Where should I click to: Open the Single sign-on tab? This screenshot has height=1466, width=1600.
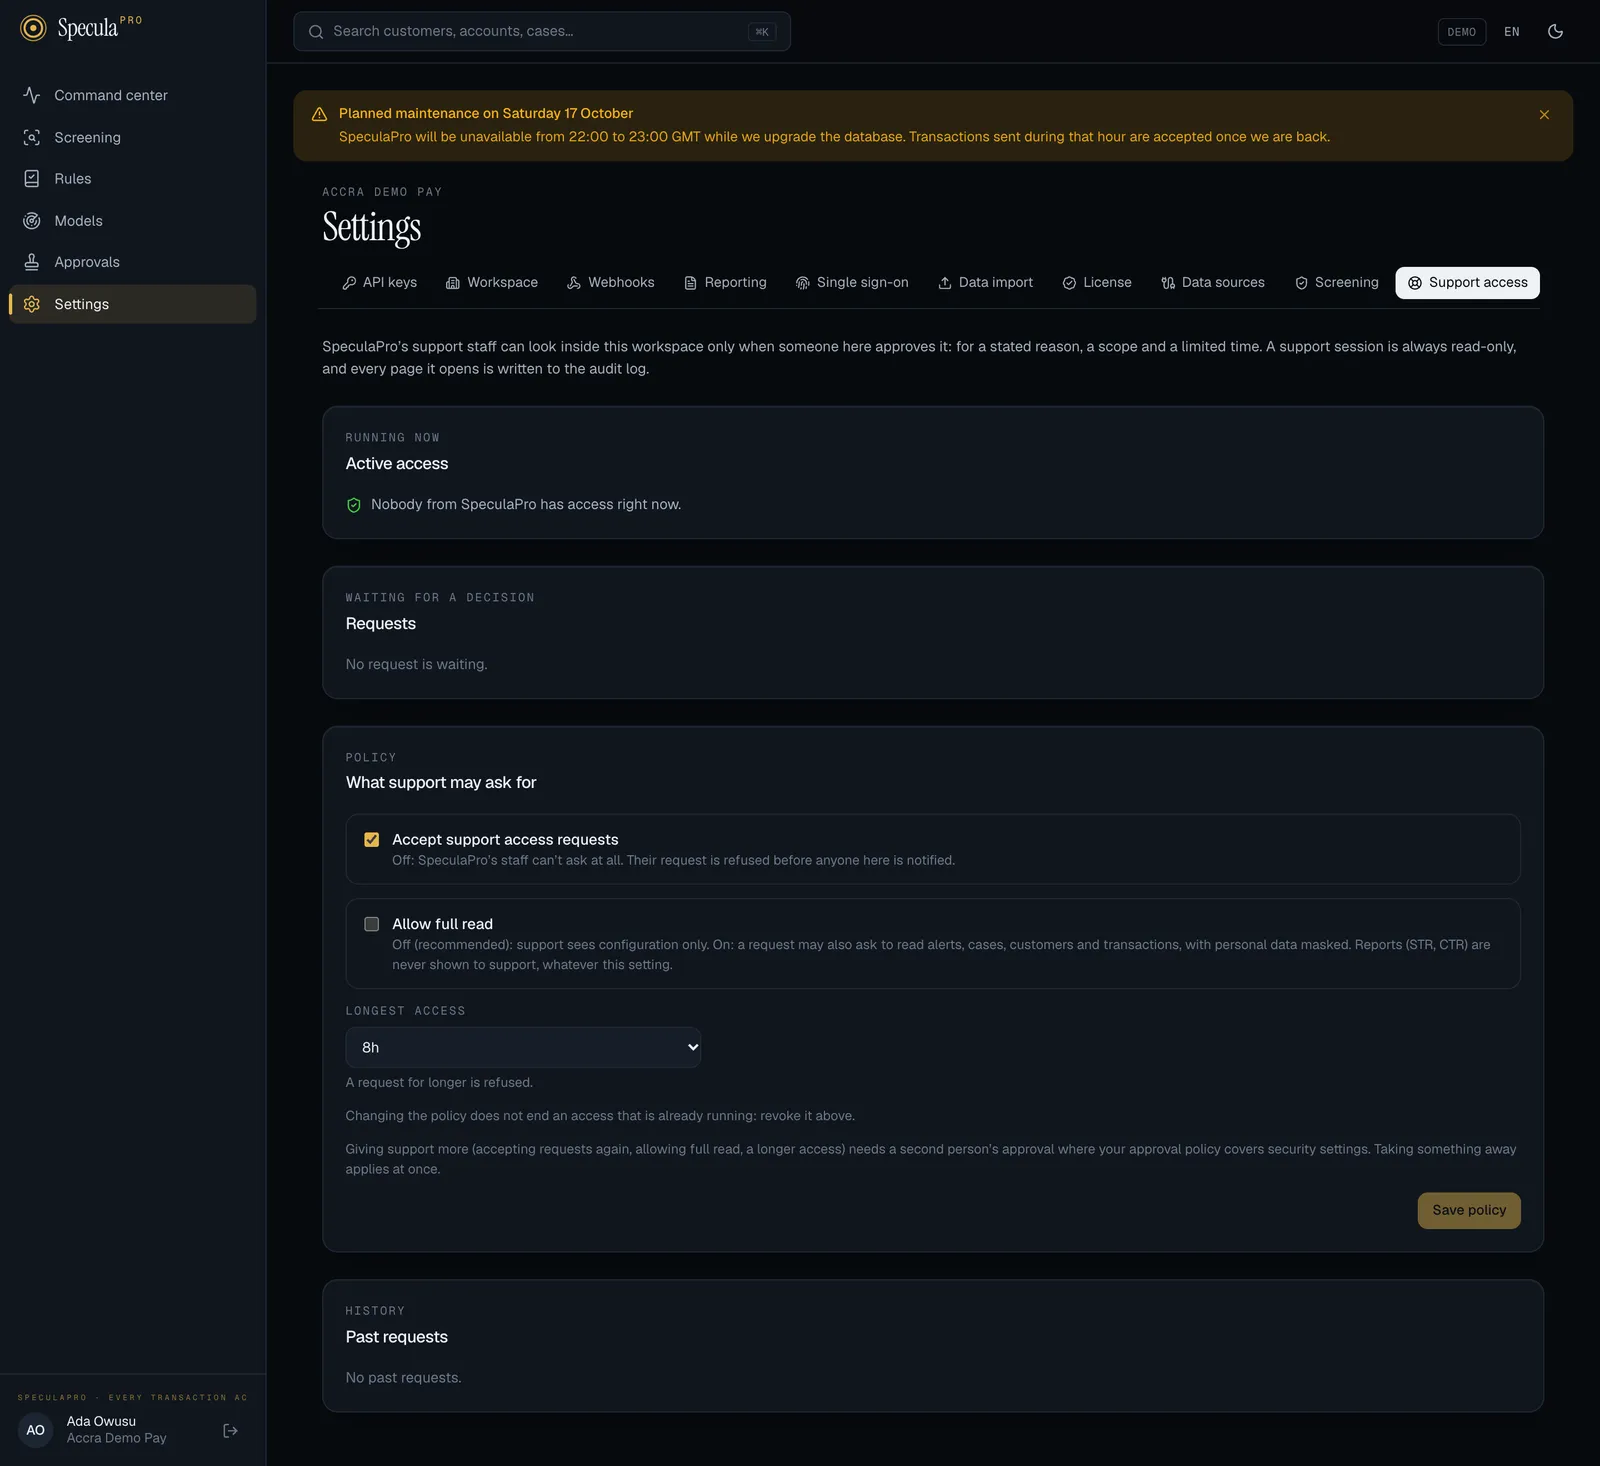point(852,283)
